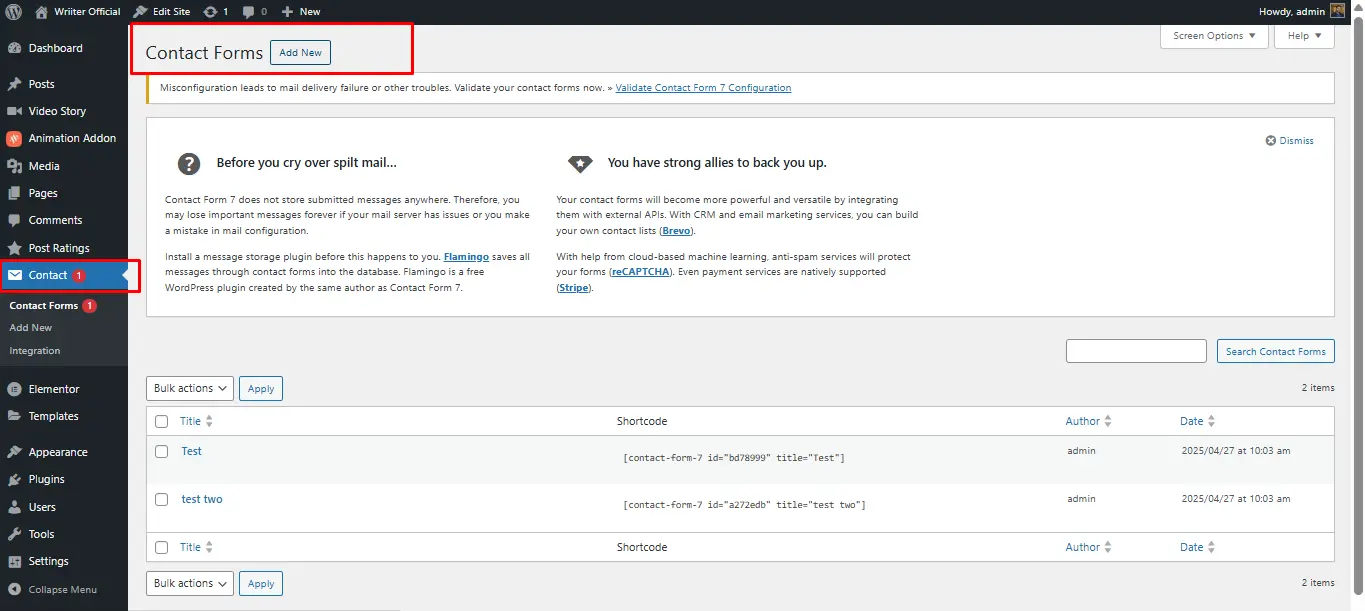Viewport: 1365px width, 611px height.
Task: Click the Elementor icon in sidebar
Action: tap(14, 389)
